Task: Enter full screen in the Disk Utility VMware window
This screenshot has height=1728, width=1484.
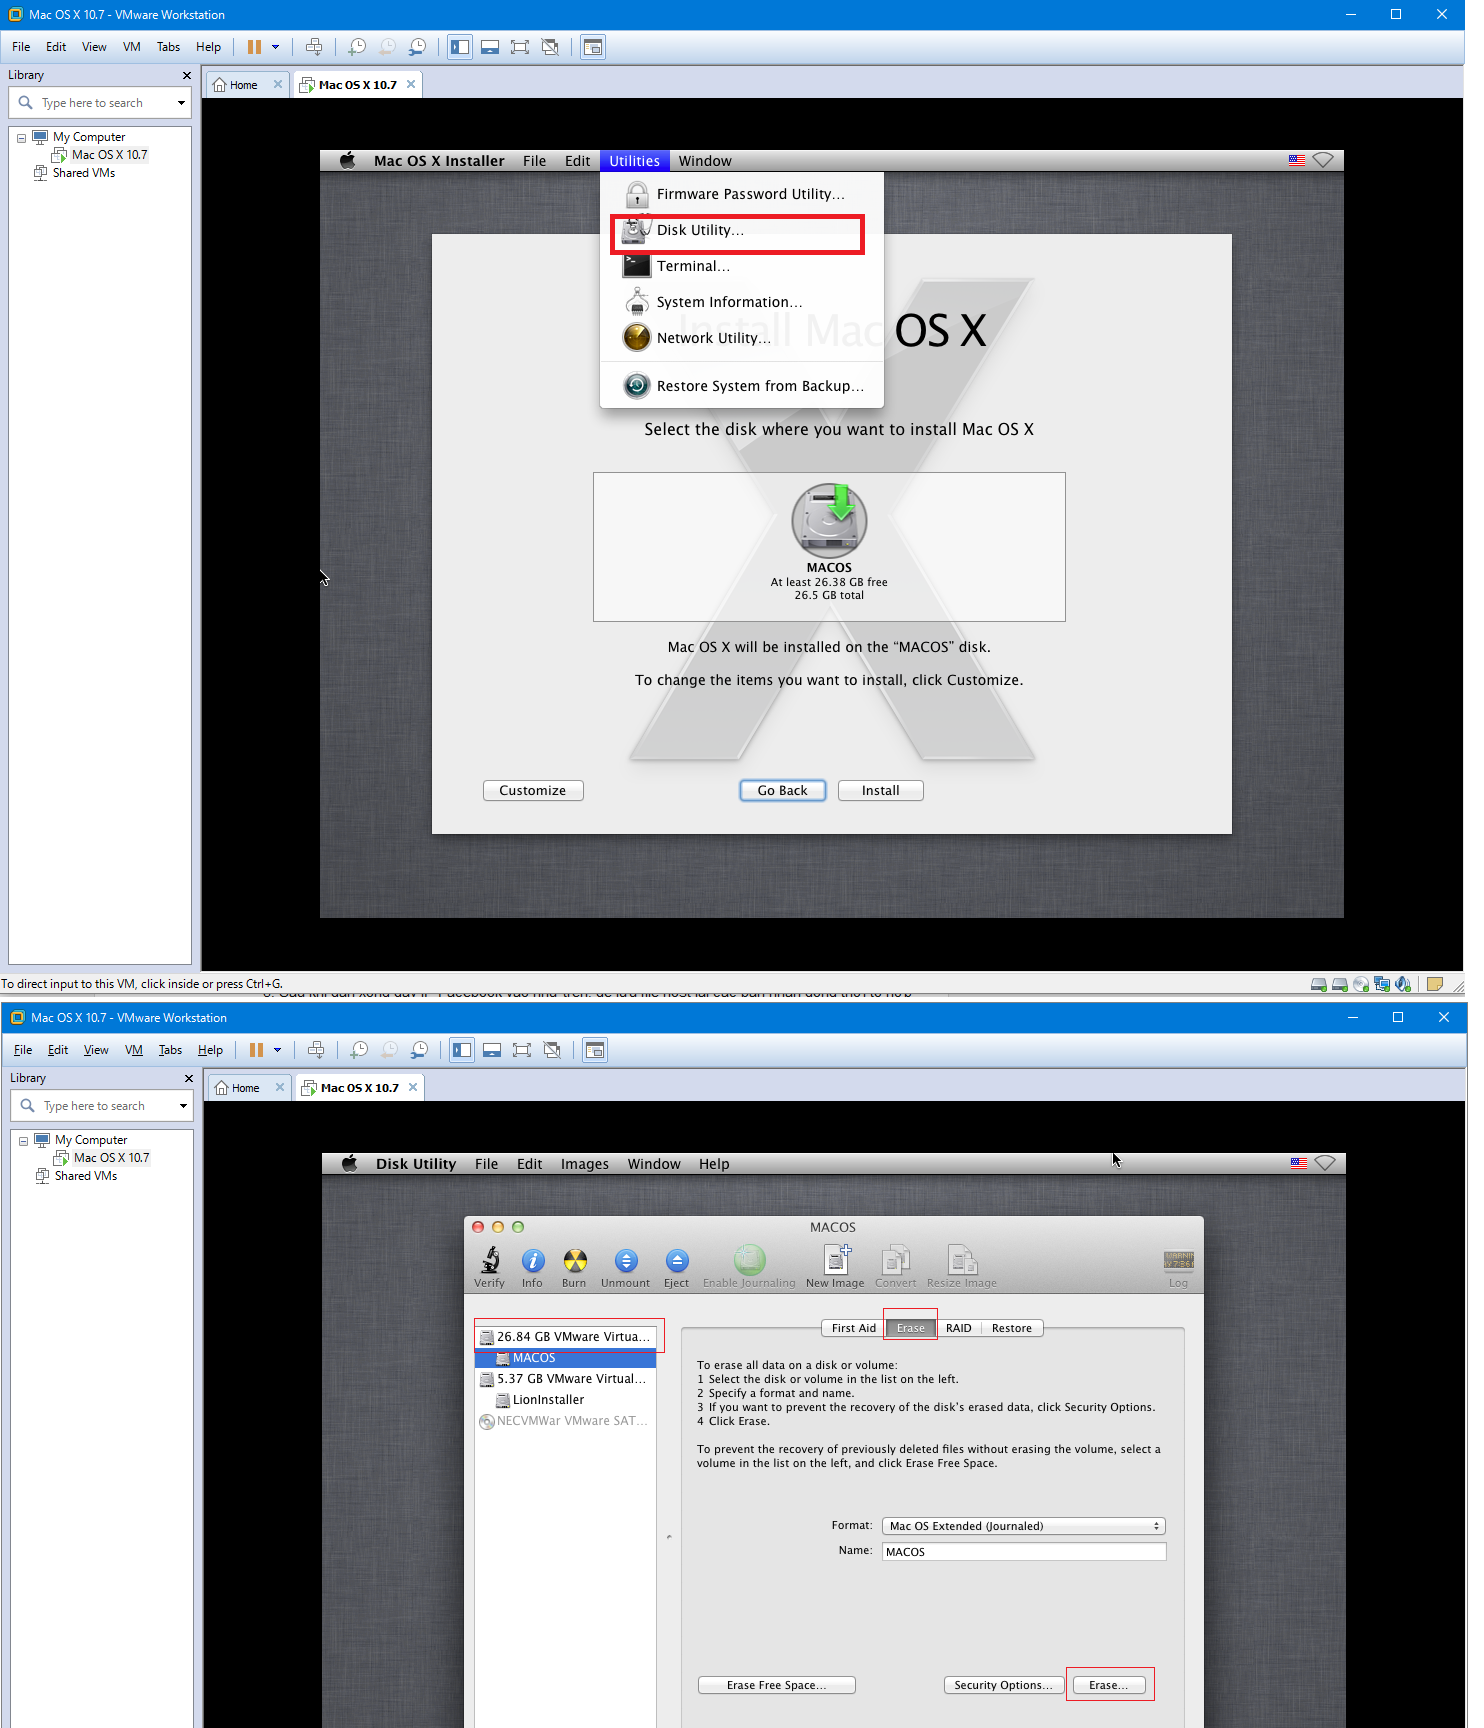Action: click(x=522, y=1050)
